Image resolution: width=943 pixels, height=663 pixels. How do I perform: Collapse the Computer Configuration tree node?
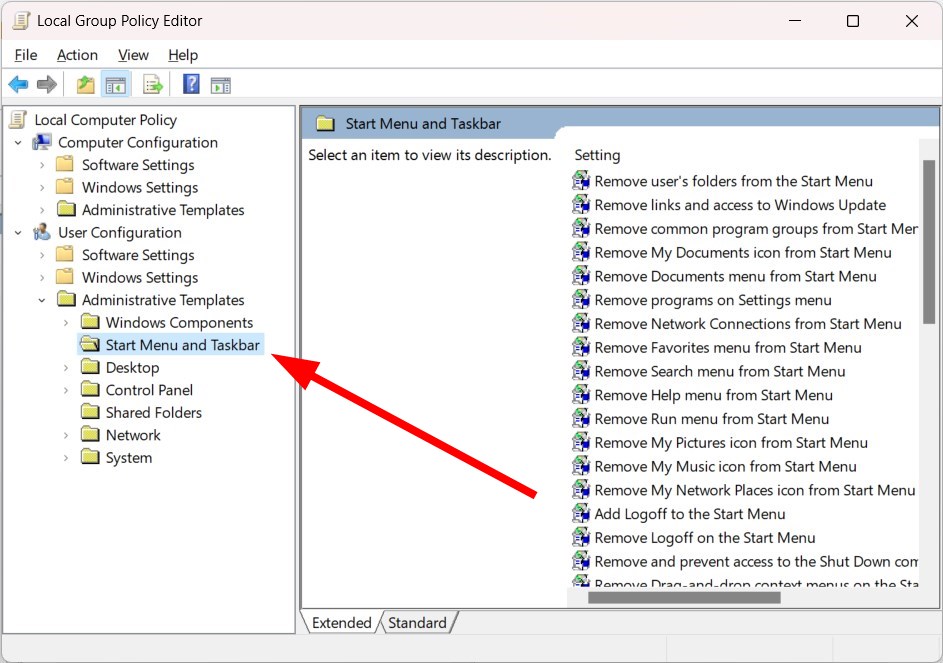18,143
